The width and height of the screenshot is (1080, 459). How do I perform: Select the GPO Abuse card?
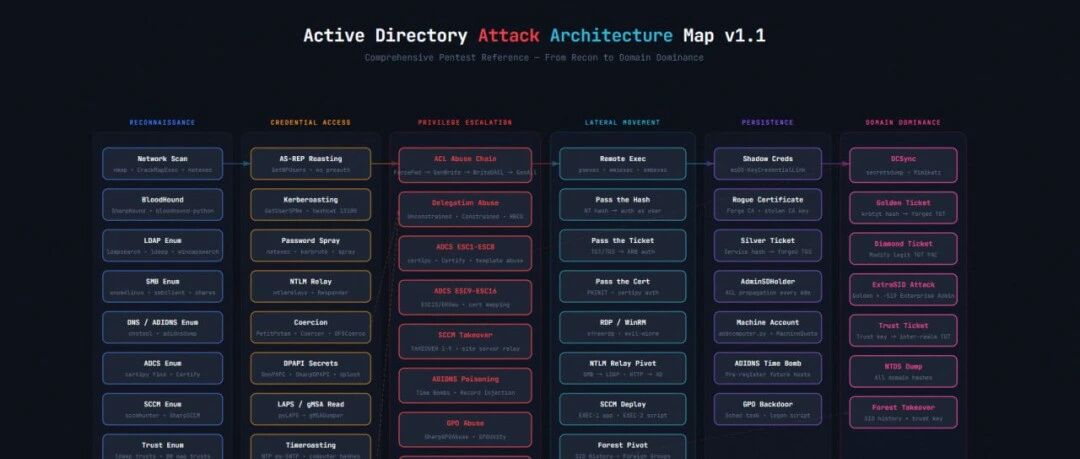pyautogui.click(x=465, y=430)
